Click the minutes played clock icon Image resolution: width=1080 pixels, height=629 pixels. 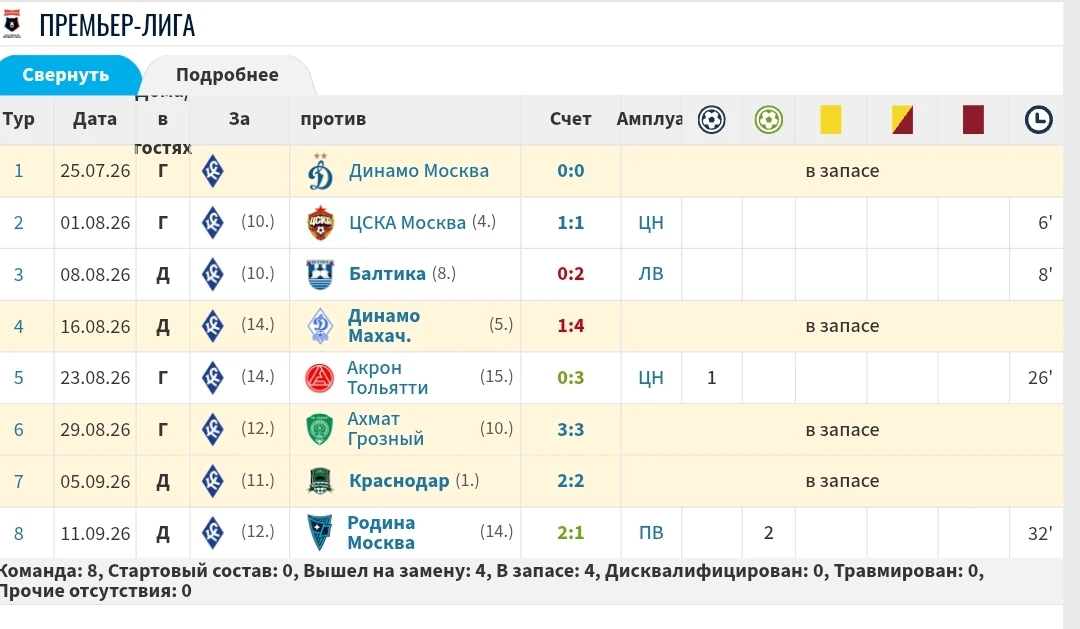point(1038,120)
